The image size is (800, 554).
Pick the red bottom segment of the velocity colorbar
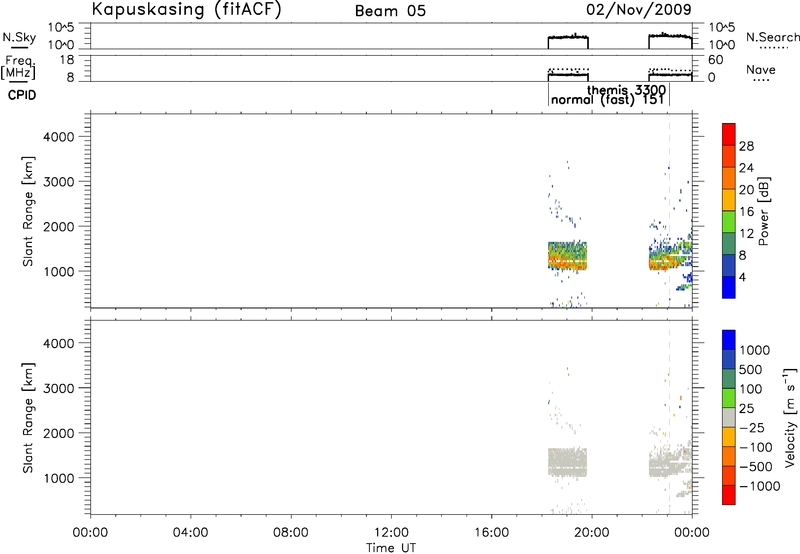coord(729,495)
